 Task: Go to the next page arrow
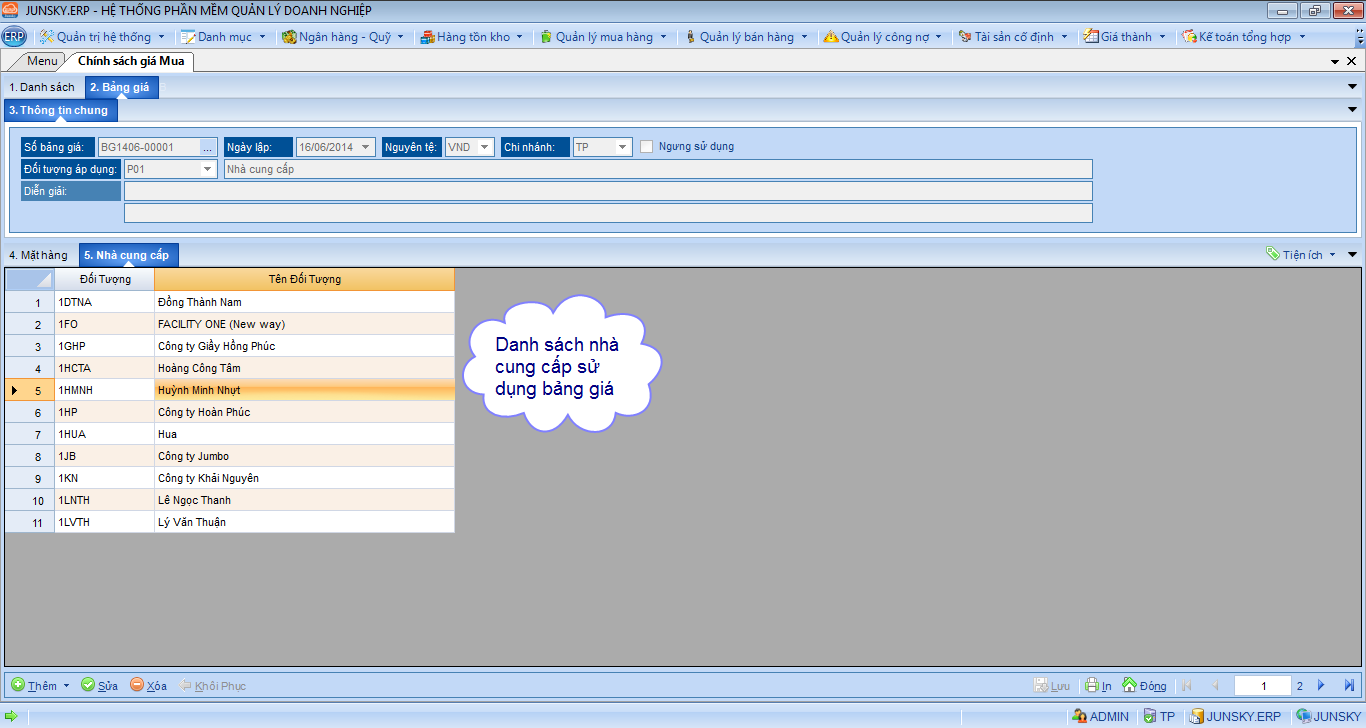(x=1321, y=685)
